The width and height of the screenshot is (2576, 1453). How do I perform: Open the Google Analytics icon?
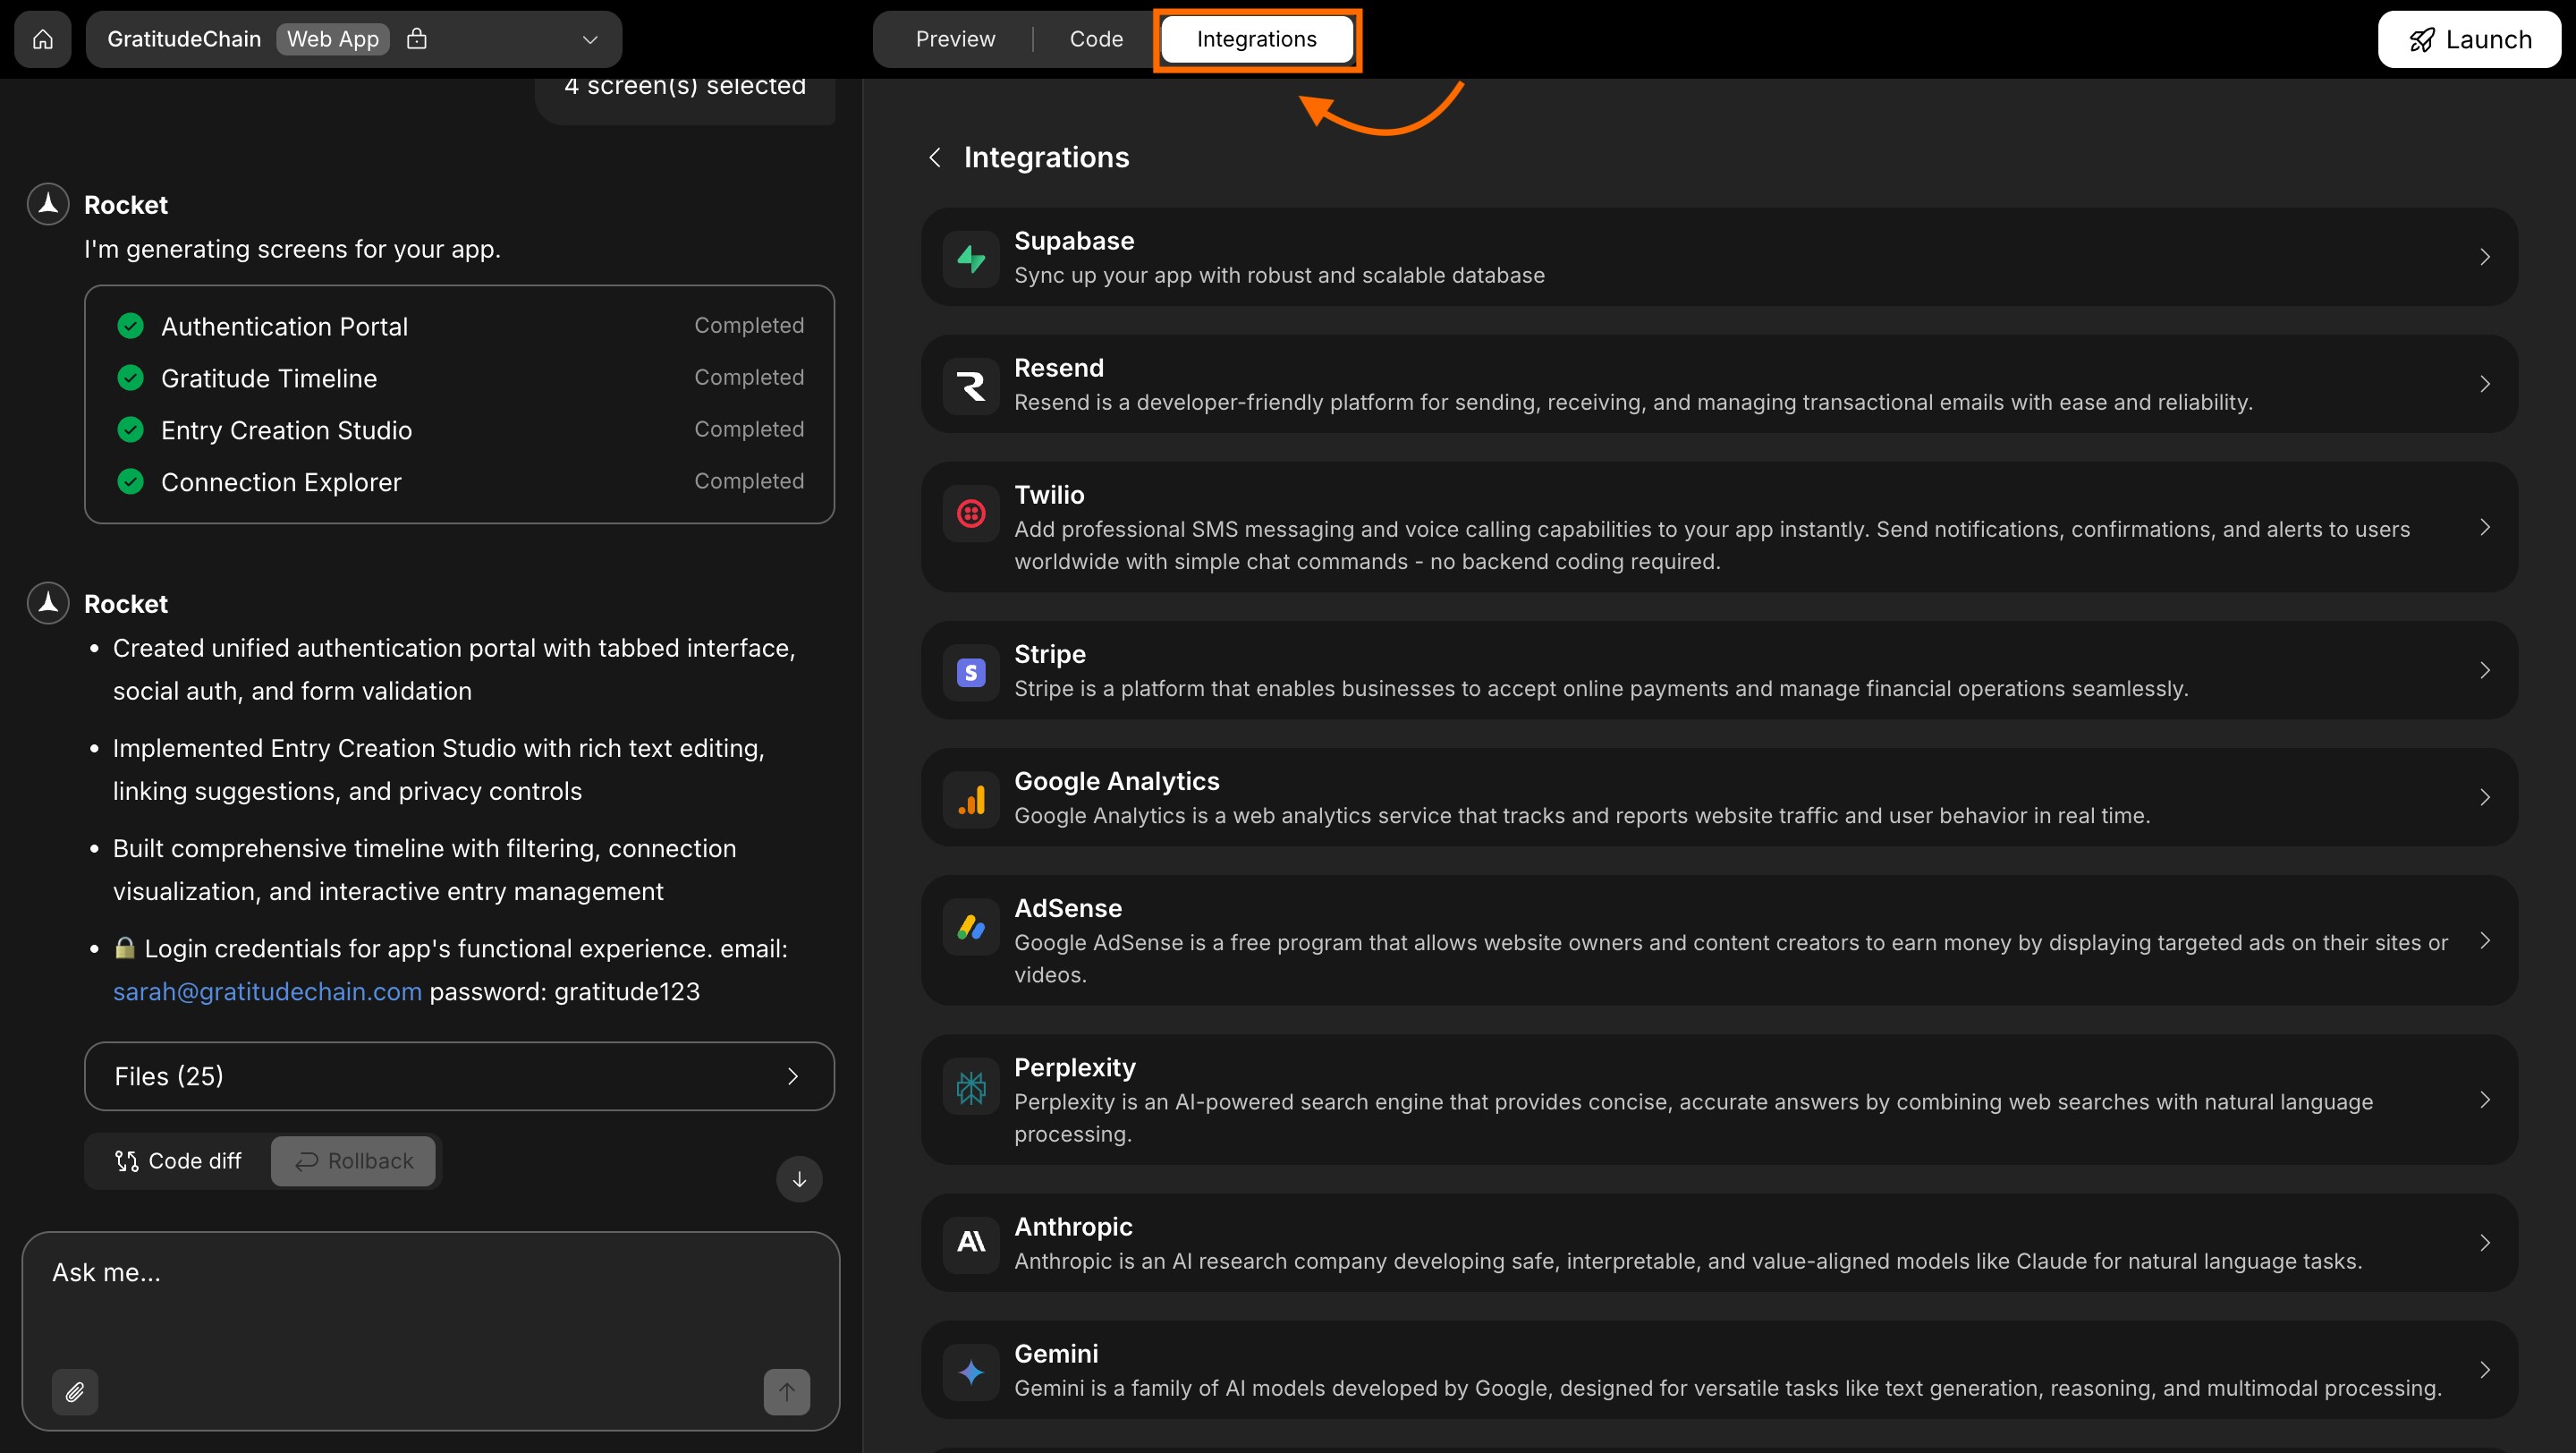click(x=970, y=798)
